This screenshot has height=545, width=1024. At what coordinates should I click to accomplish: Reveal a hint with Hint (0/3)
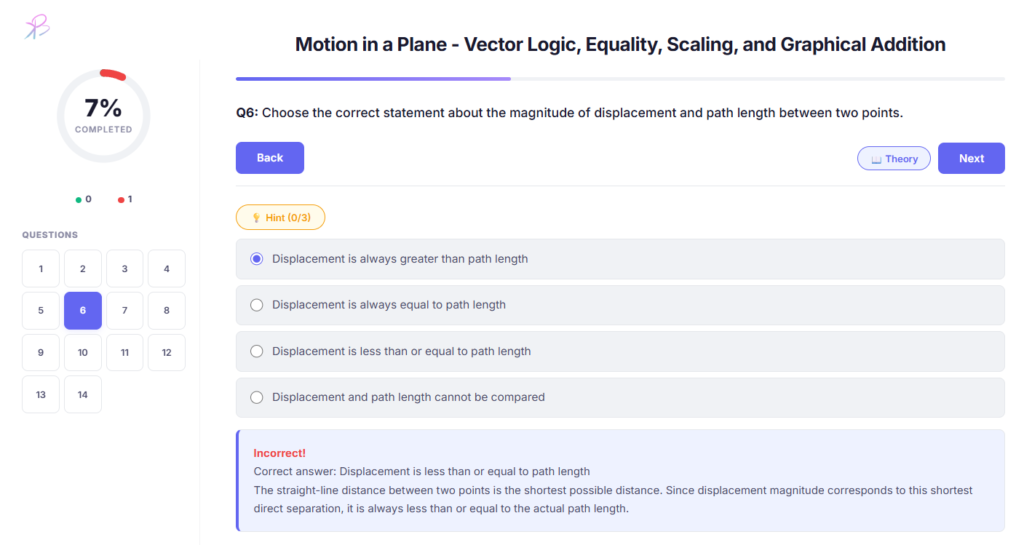coord(280,217)
